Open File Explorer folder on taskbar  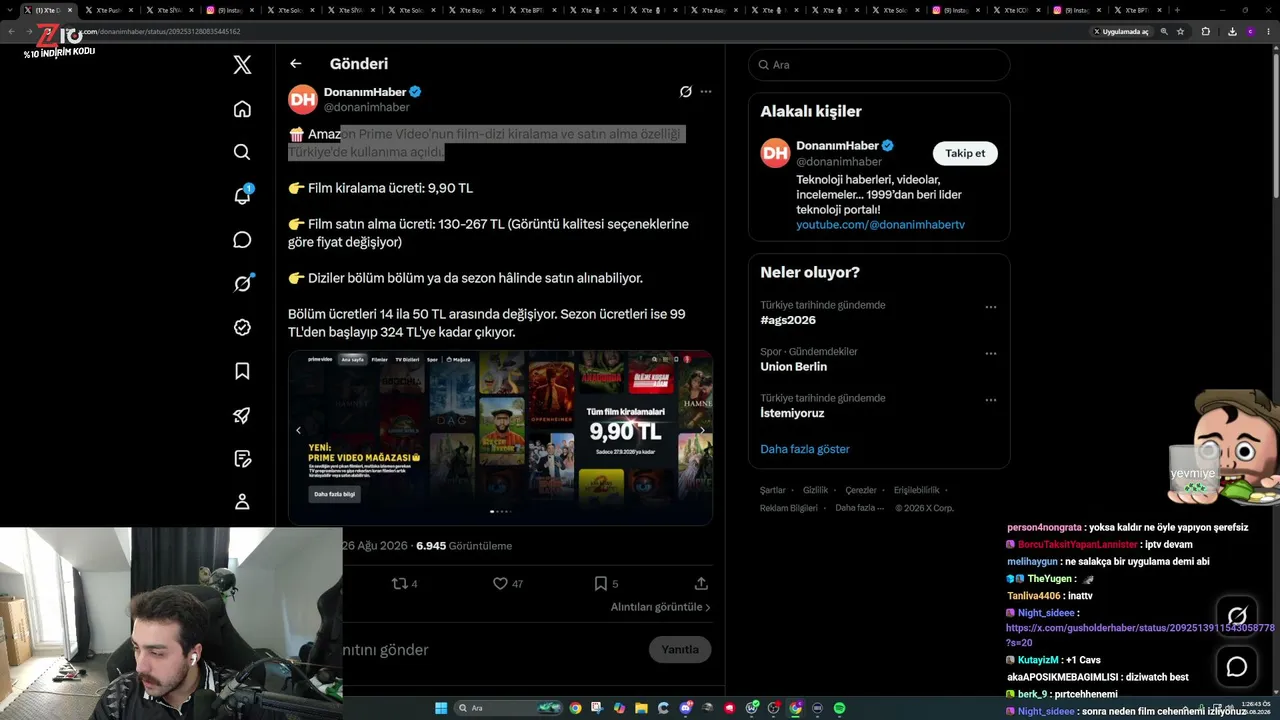tap(641, 708)
